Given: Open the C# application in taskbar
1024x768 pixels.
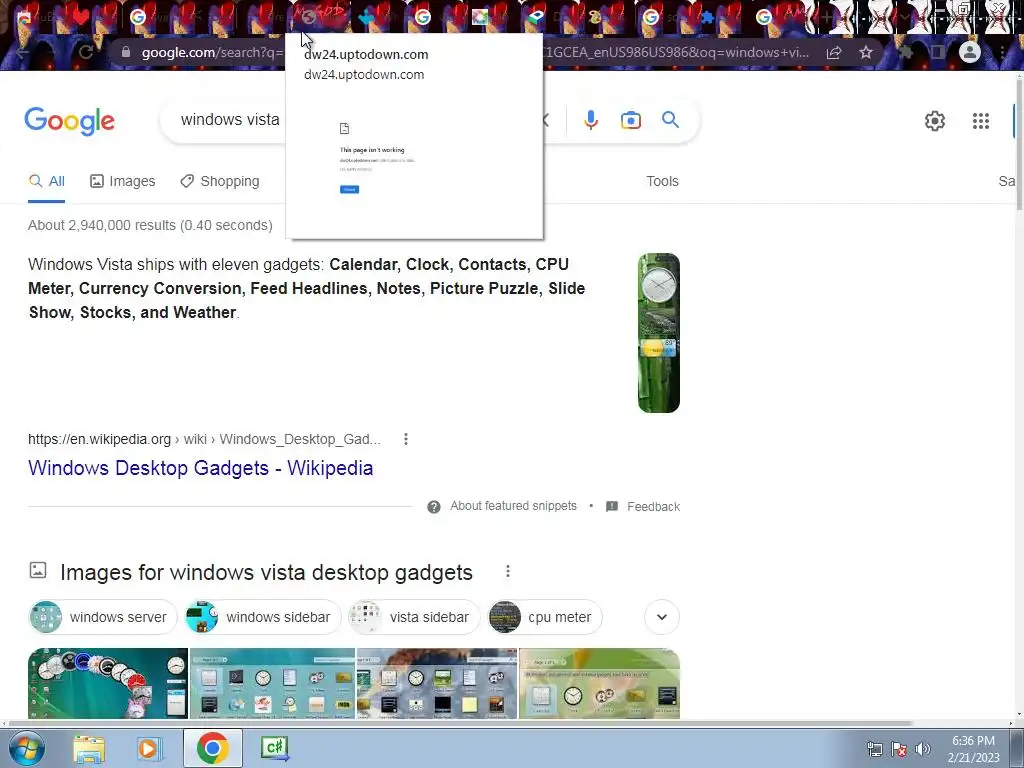Looking at the screenshot, I should point(274,748).
